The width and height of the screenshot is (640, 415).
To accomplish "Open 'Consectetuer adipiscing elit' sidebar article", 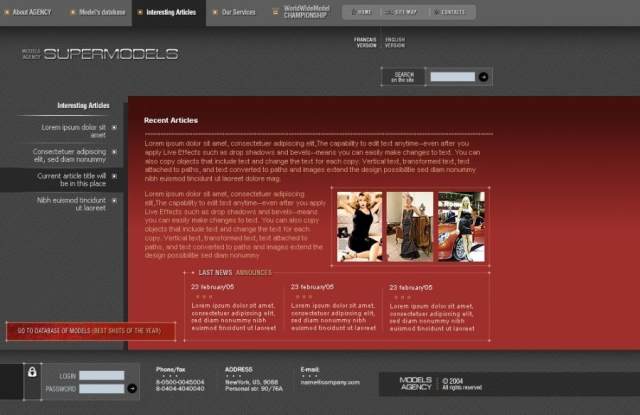I will coord(69,155).
